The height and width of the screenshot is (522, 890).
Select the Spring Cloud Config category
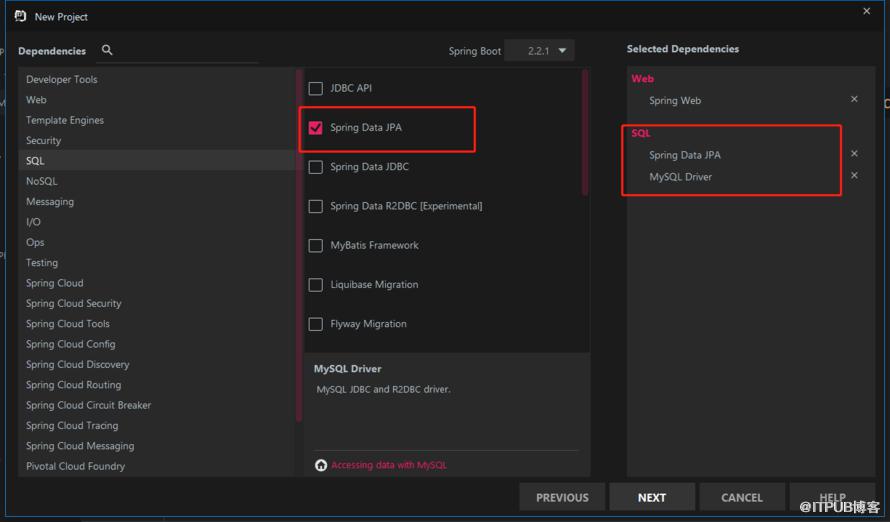click(157, 344)
